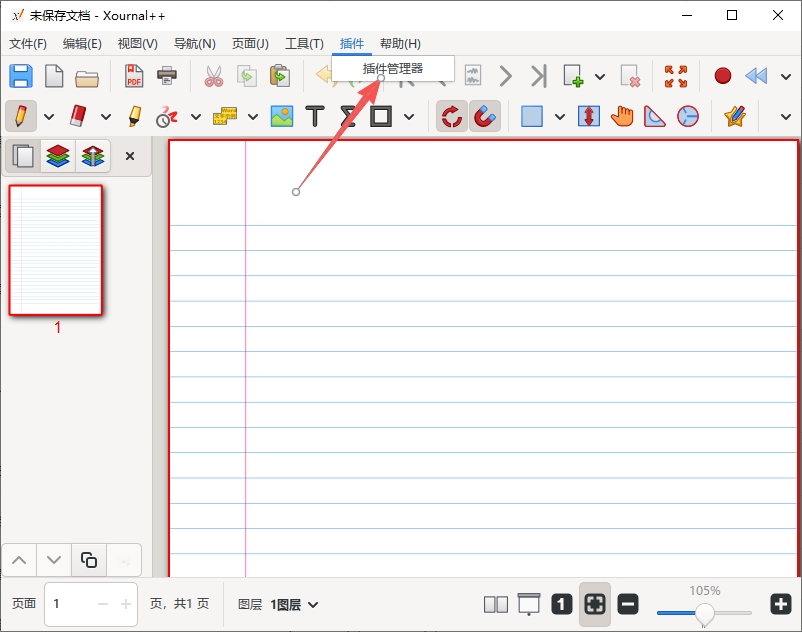Expand the insert page dropdown arrow
The height and width of the screenshot is (632, 802).
click(600, 77)
